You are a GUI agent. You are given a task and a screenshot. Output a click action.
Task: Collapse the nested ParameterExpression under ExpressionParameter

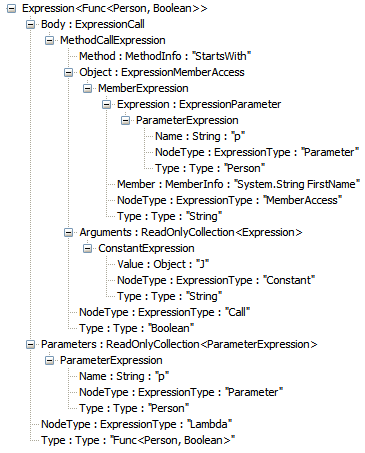(125, 120)
